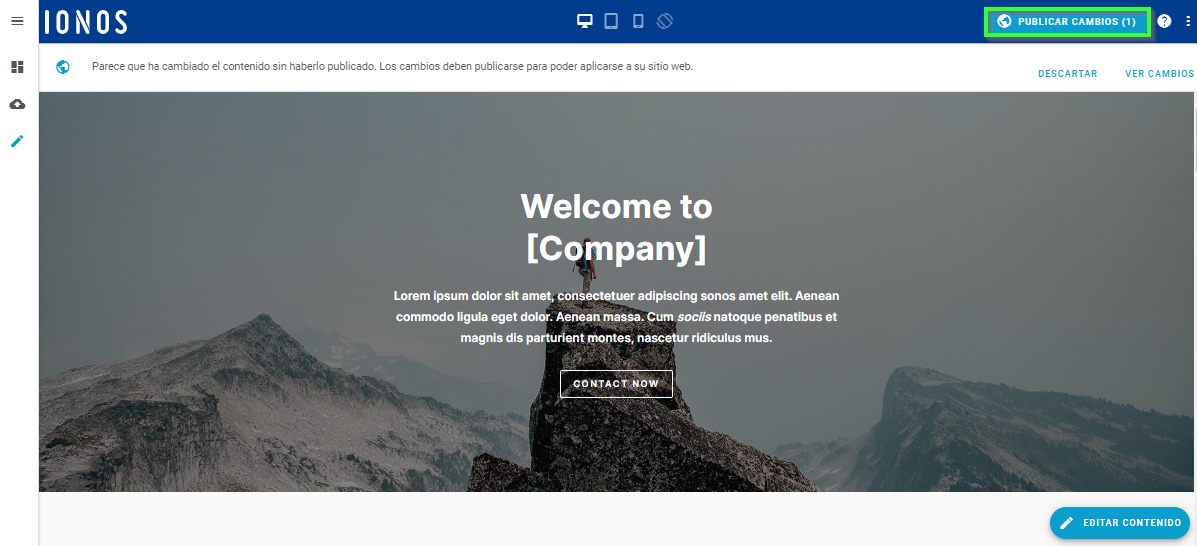Switch to tablet preview mode
Image resolution: width=1197 pixels, height=546 pixels.
click(x=611, y=21)
